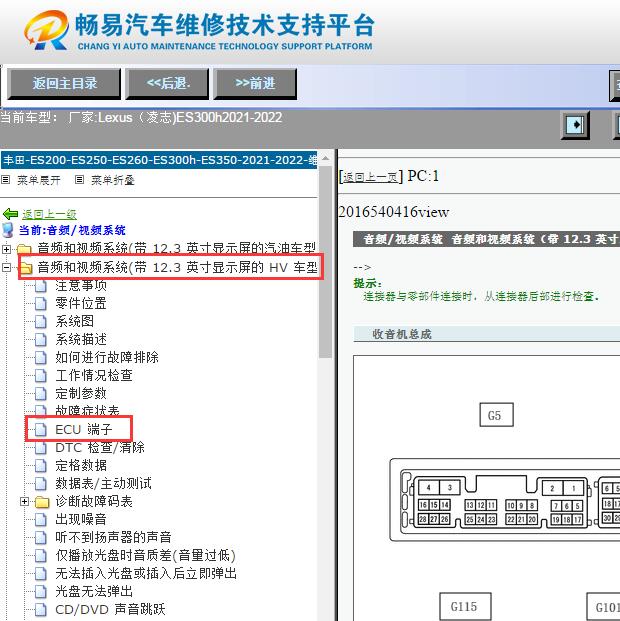Click document icon beside ECU 端子
Viewport: 620px width, 621px height.
pos(40,429)
